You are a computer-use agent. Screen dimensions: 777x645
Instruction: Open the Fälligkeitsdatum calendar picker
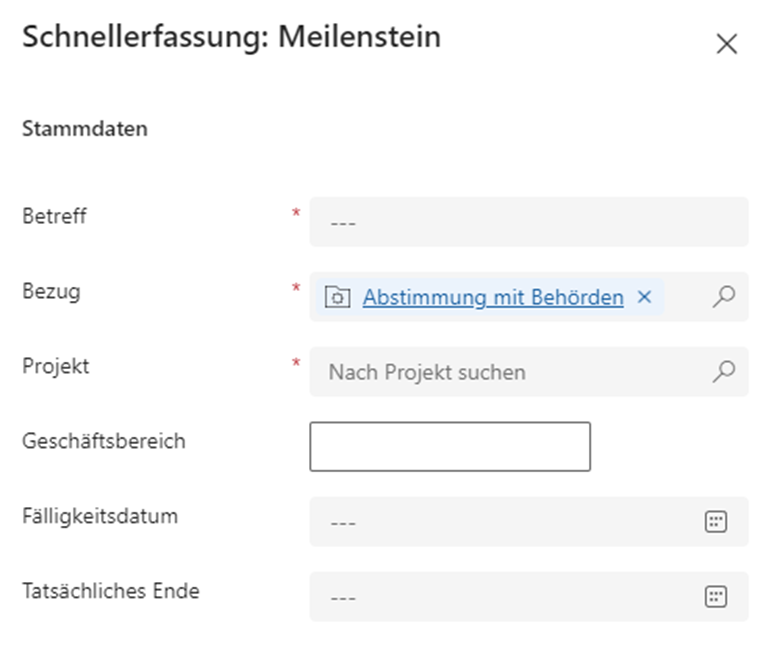(716, 522)
